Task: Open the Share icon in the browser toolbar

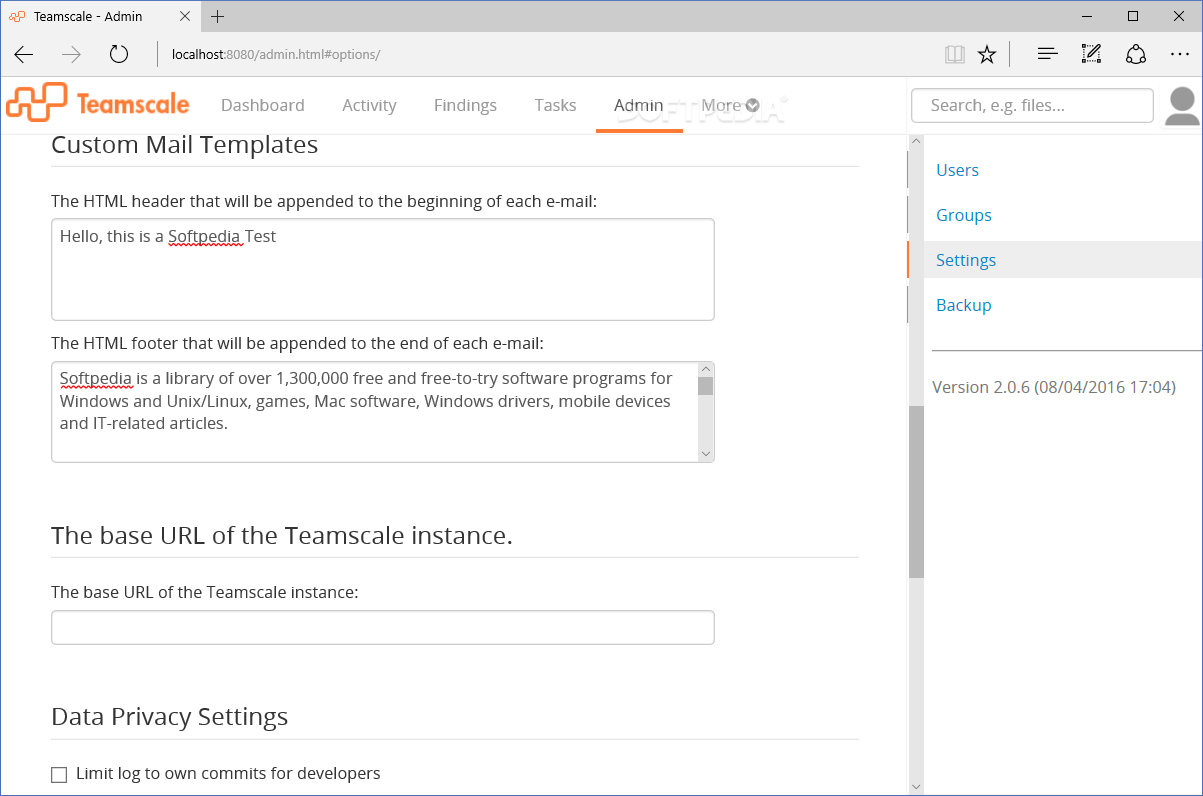Action: click(x=1136, y=54)
